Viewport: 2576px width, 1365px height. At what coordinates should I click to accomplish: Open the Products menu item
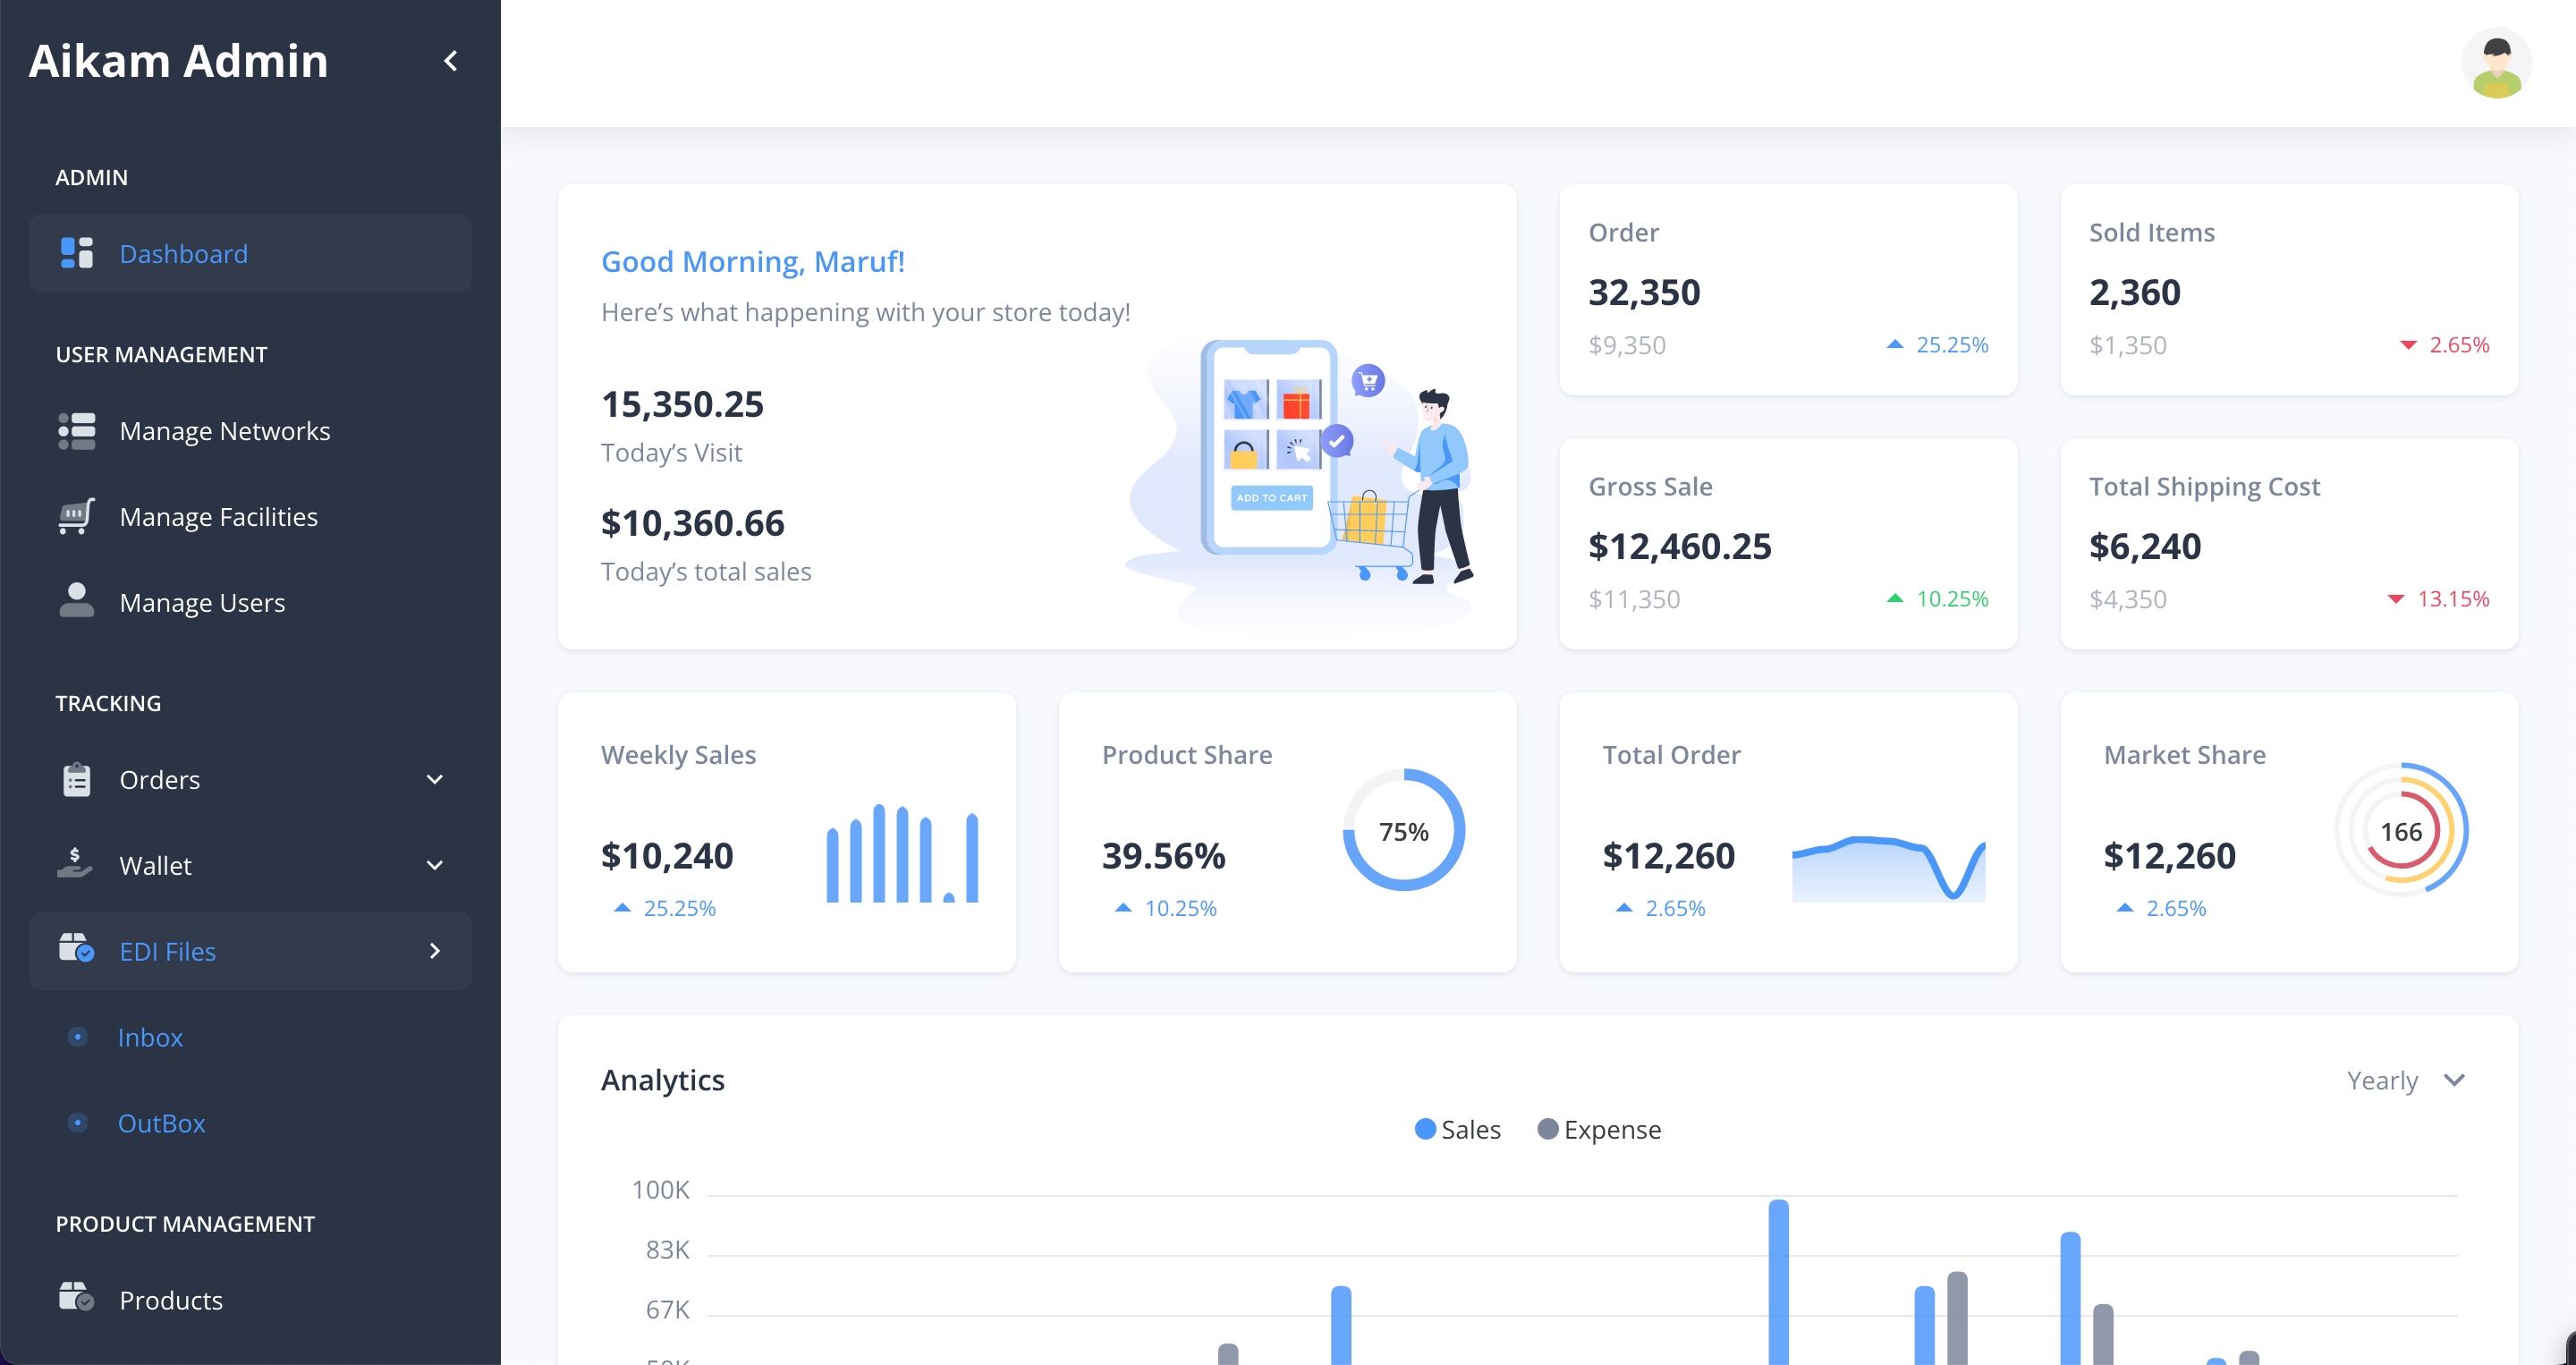click(250, 1299)
